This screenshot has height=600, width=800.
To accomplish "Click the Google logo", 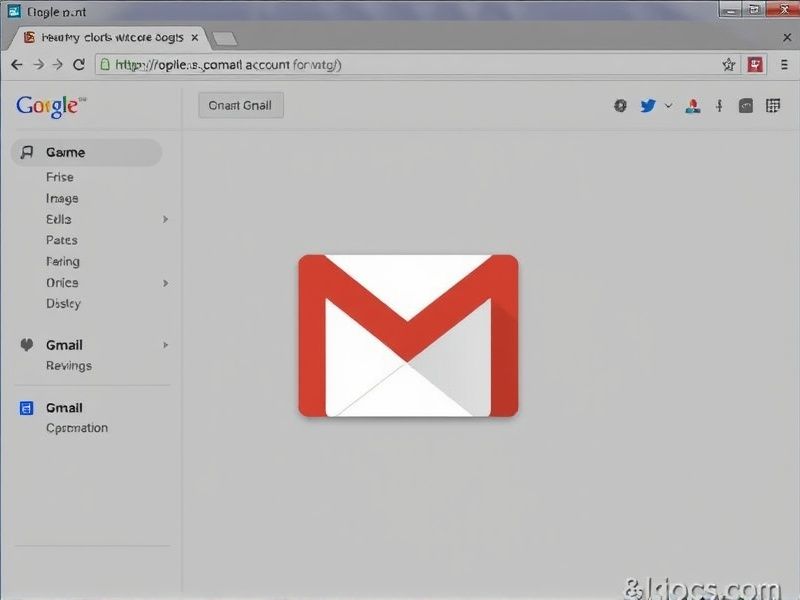I will click(51, 107).
